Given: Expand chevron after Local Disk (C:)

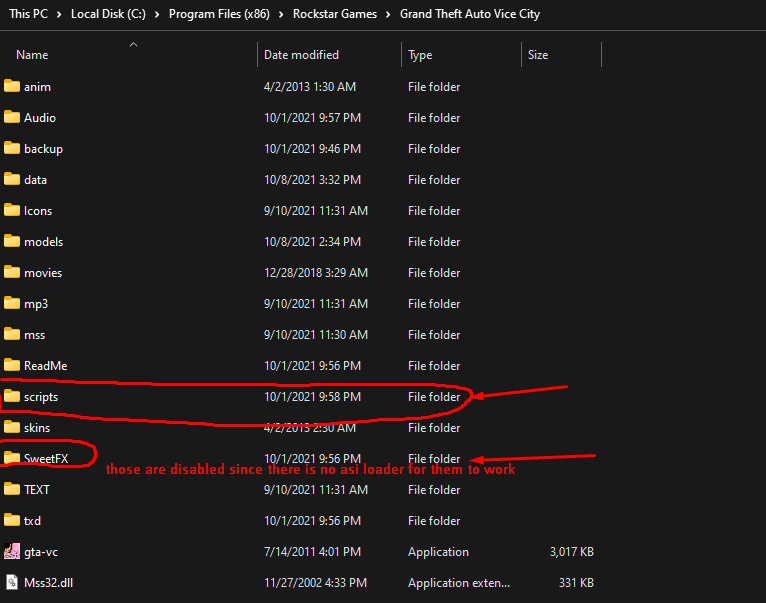Looking at the screenshot, I should point(157,14).
